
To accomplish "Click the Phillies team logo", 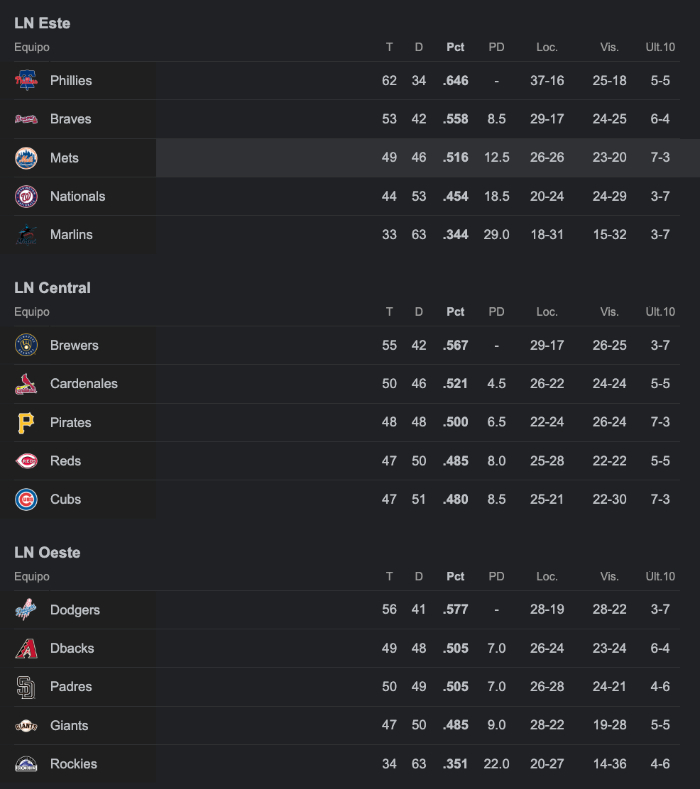I will tap(26, 81).
